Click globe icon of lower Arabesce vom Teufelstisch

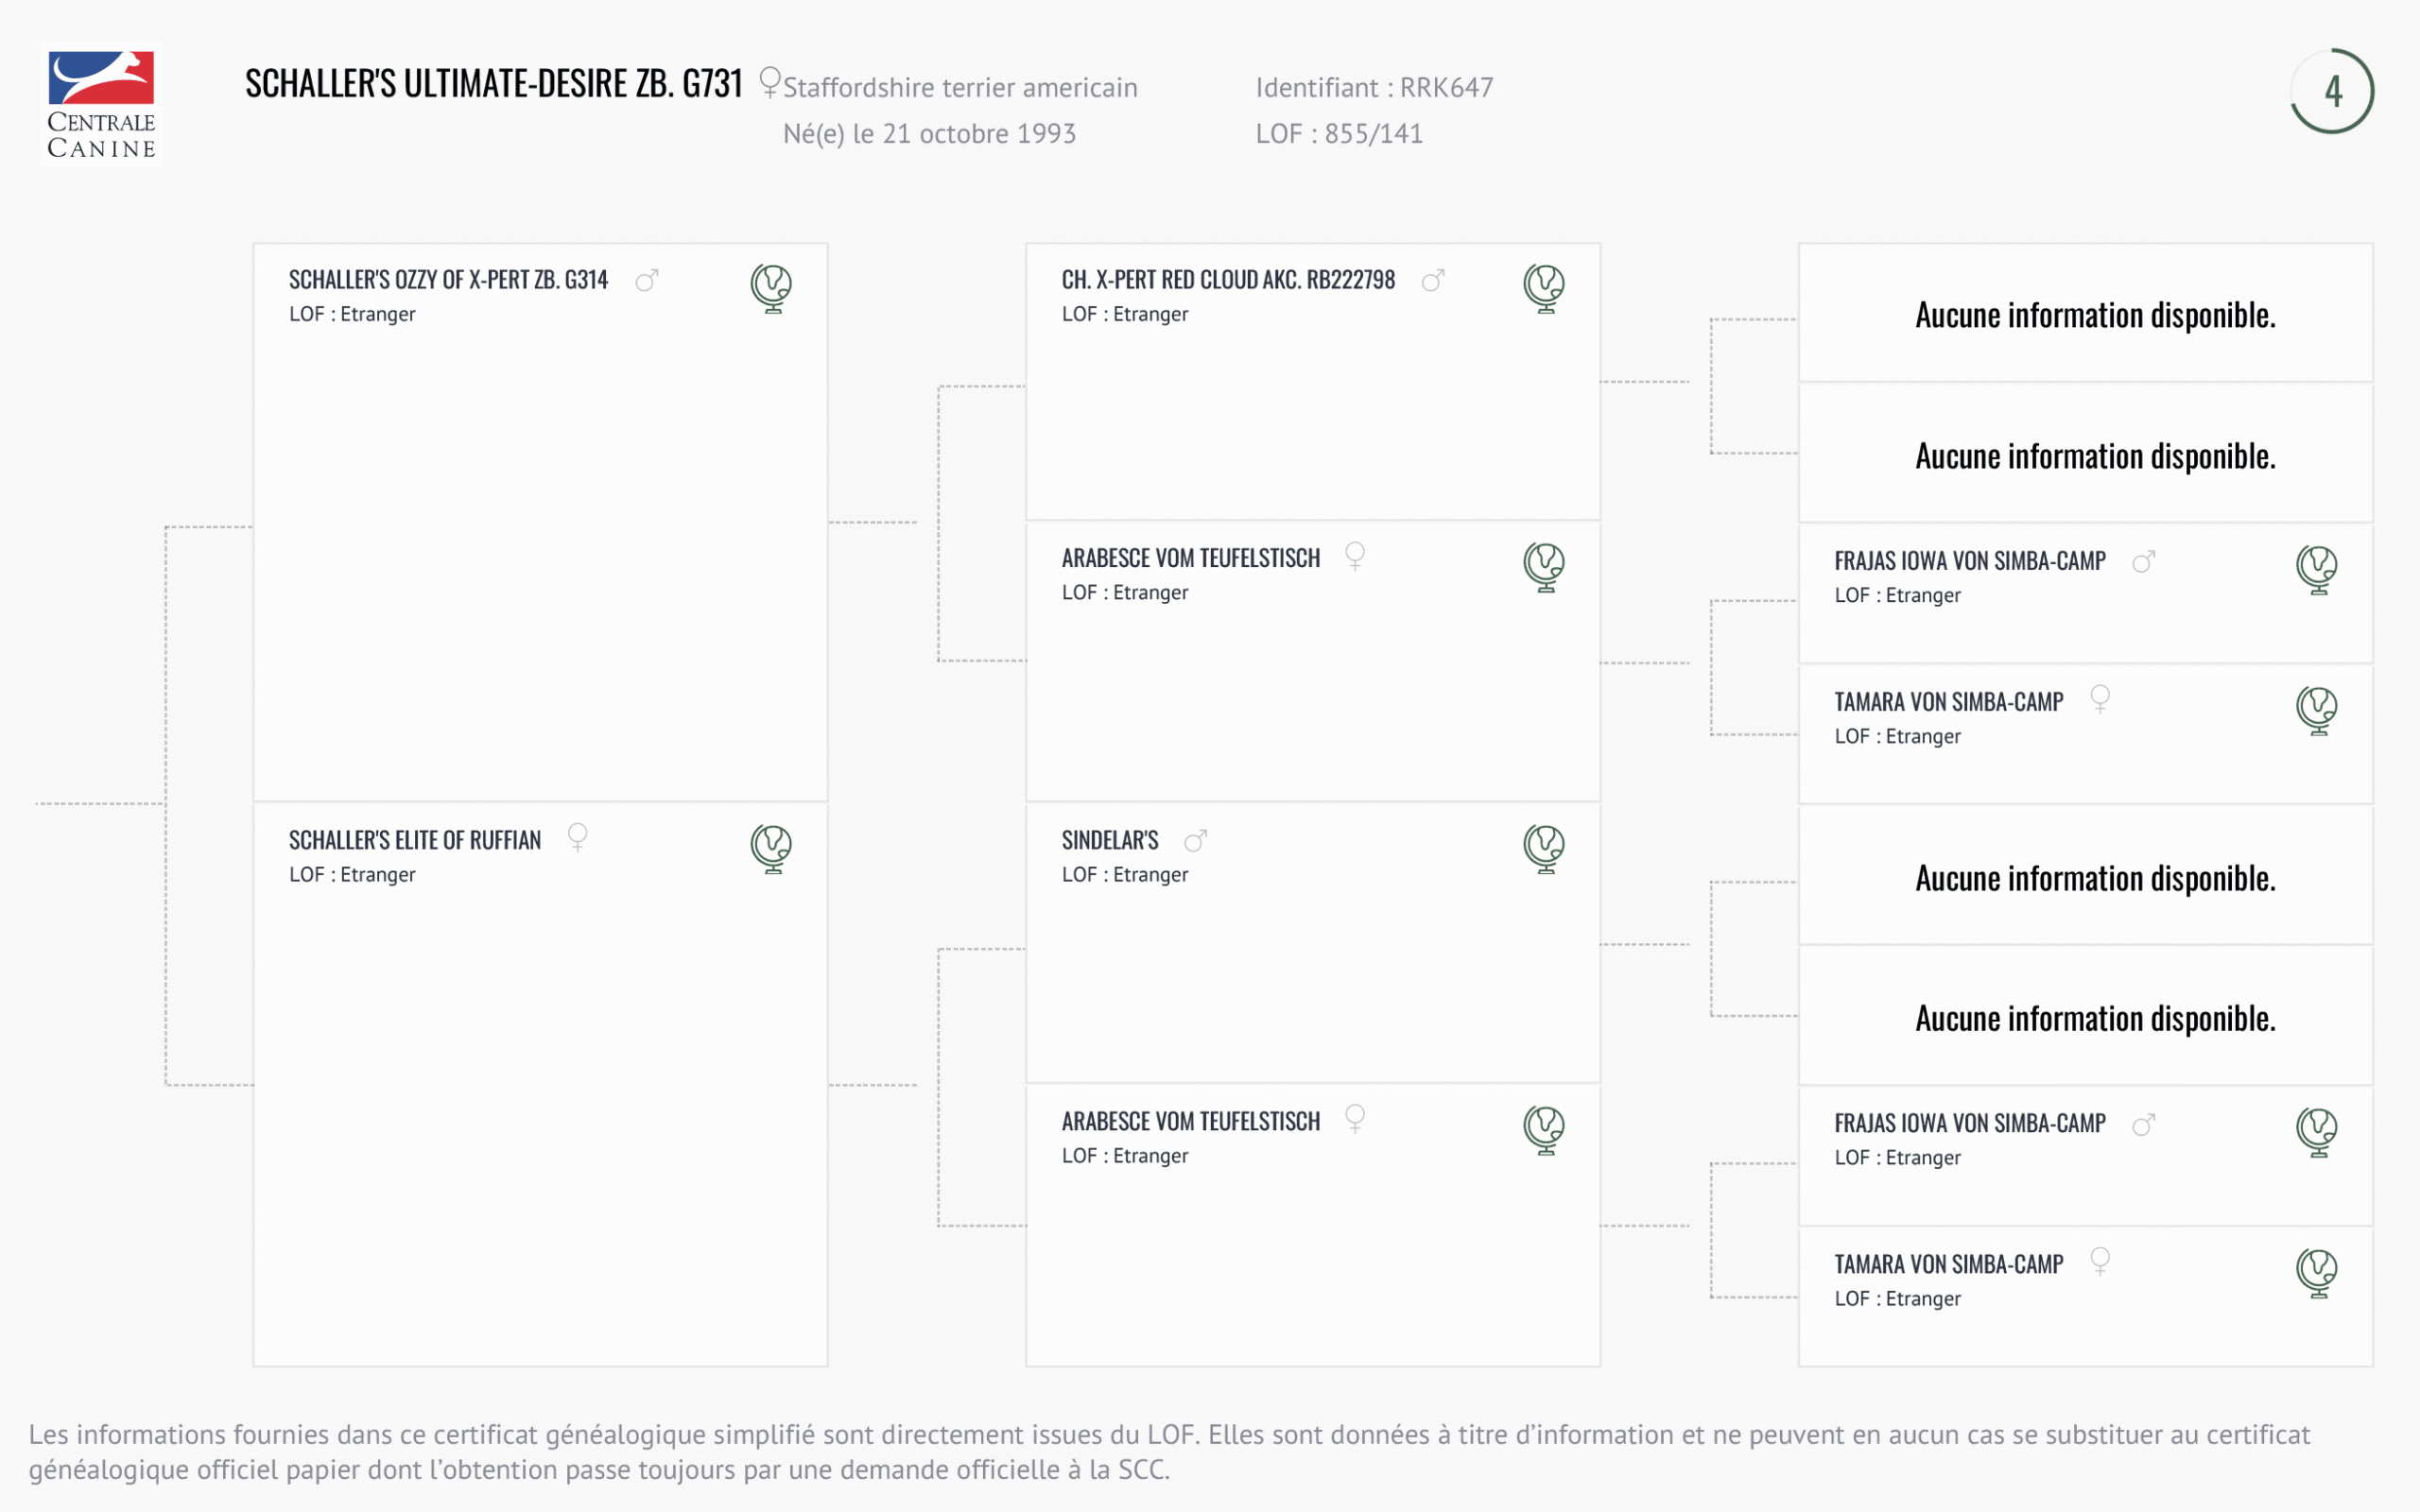(1544, 1129)
